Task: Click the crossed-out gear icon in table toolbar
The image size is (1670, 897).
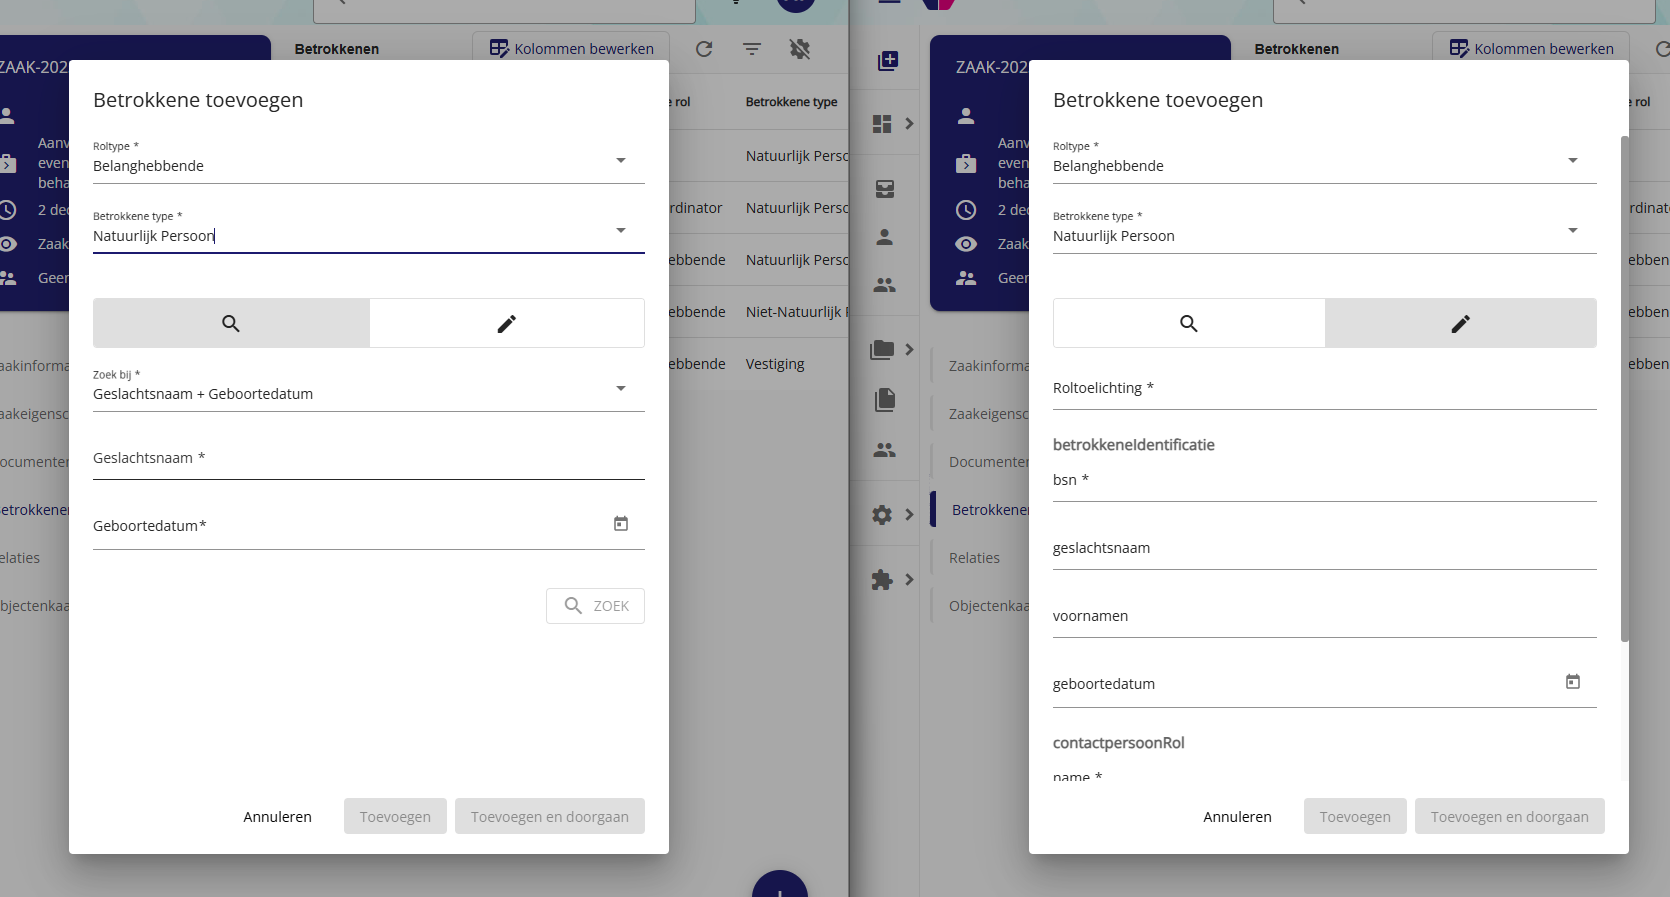Action: pos(800,49)
